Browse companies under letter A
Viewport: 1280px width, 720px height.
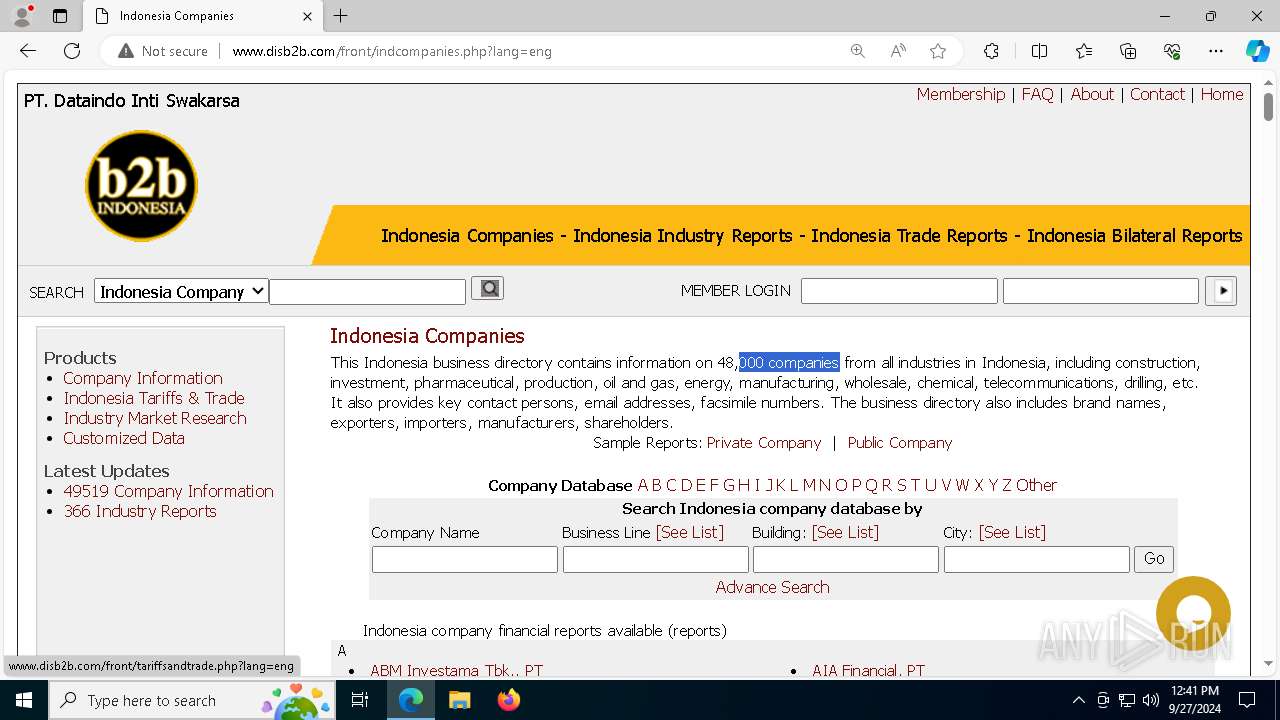click(643, 485)
